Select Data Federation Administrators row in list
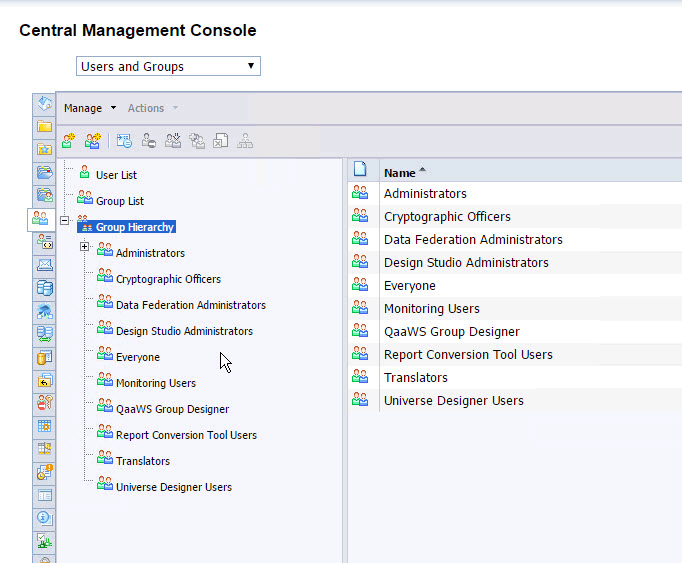The image size is (682, 563). [x=515, y=239]
